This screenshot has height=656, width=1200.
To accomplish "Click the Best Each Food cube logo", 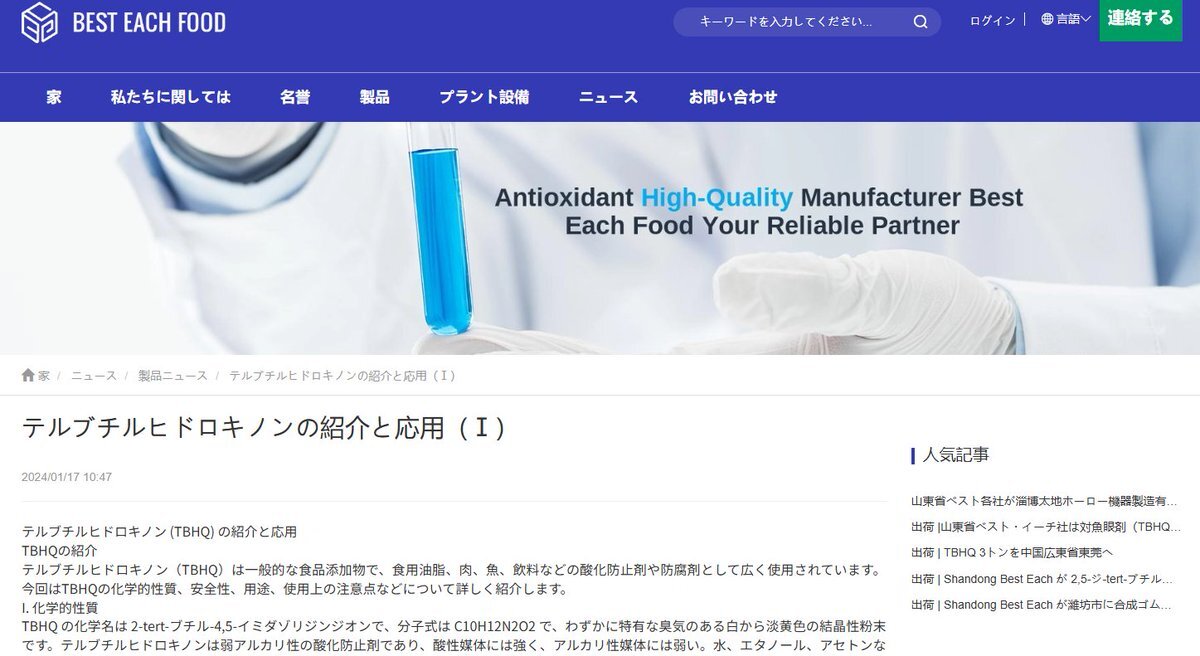I will tap(40, 22).
